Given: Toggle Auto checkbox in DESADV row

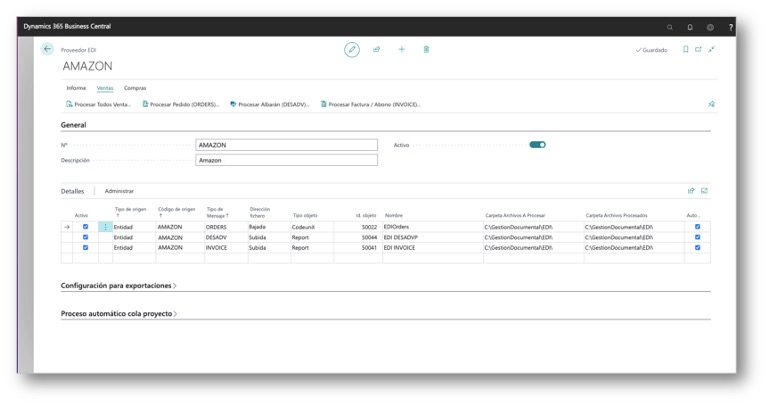Looking at the screenshot, I should click(x=697, y=237).
